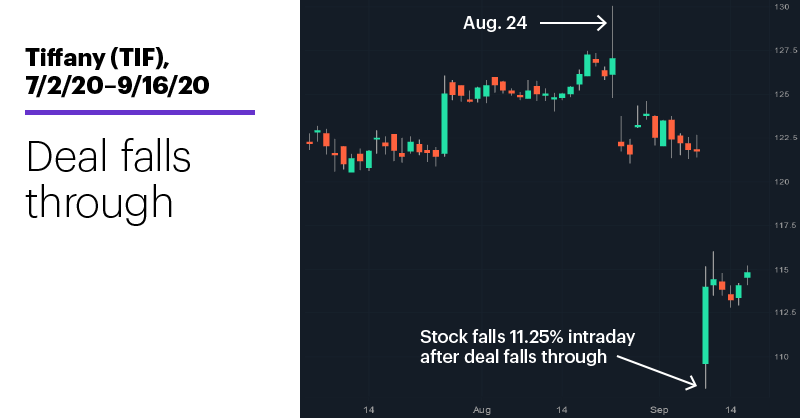800x418 pixels.
Task: Click the 115 price axis label
Action: [x=782, y=269]
